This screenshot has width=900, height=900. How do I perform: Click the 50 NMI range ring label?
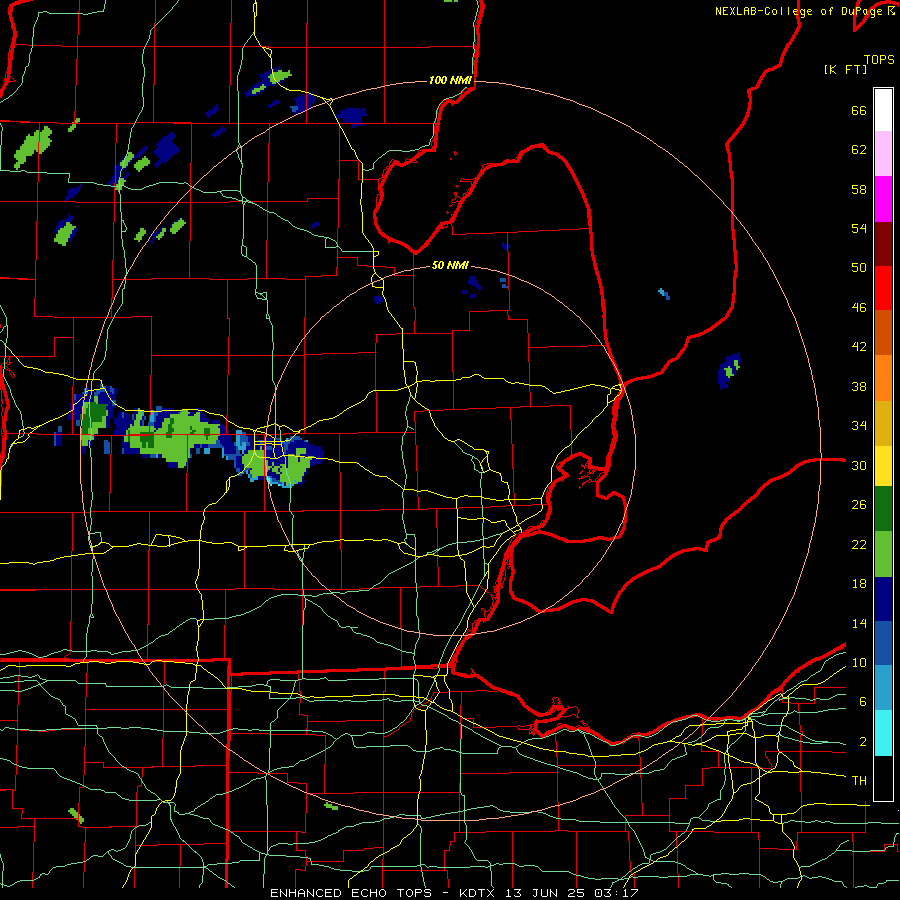pos(450,265)
